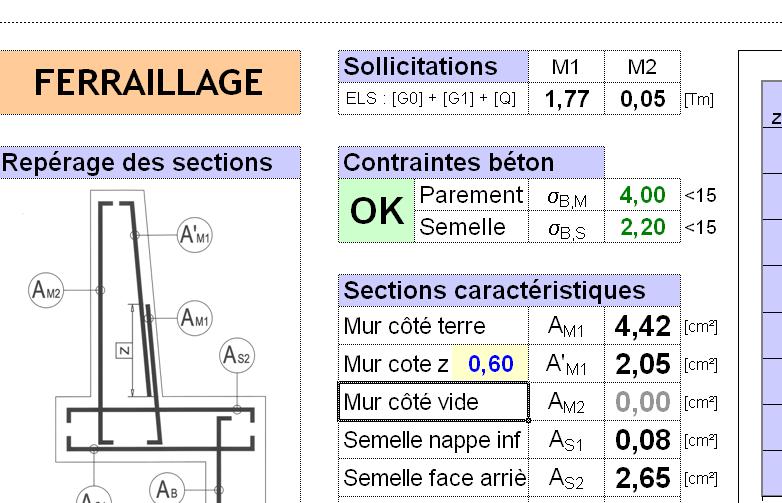Select the orange FERRAILLAGE title banner

(x=149, y=82)
